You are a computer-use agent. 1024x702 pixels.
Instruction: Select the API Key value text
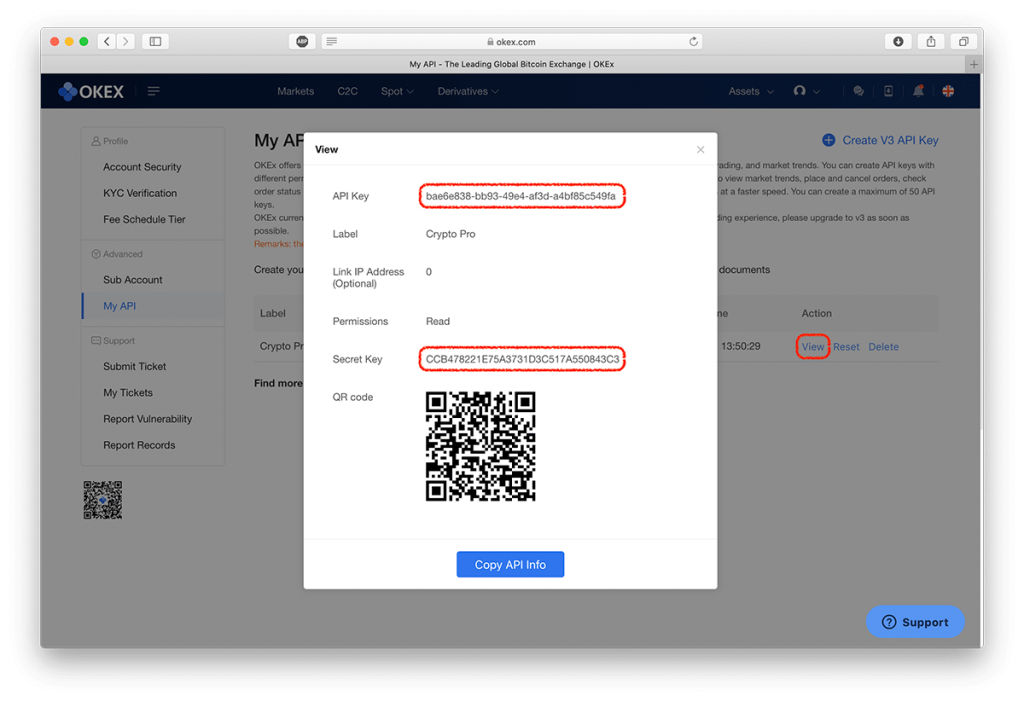click(x=520, y=196)
